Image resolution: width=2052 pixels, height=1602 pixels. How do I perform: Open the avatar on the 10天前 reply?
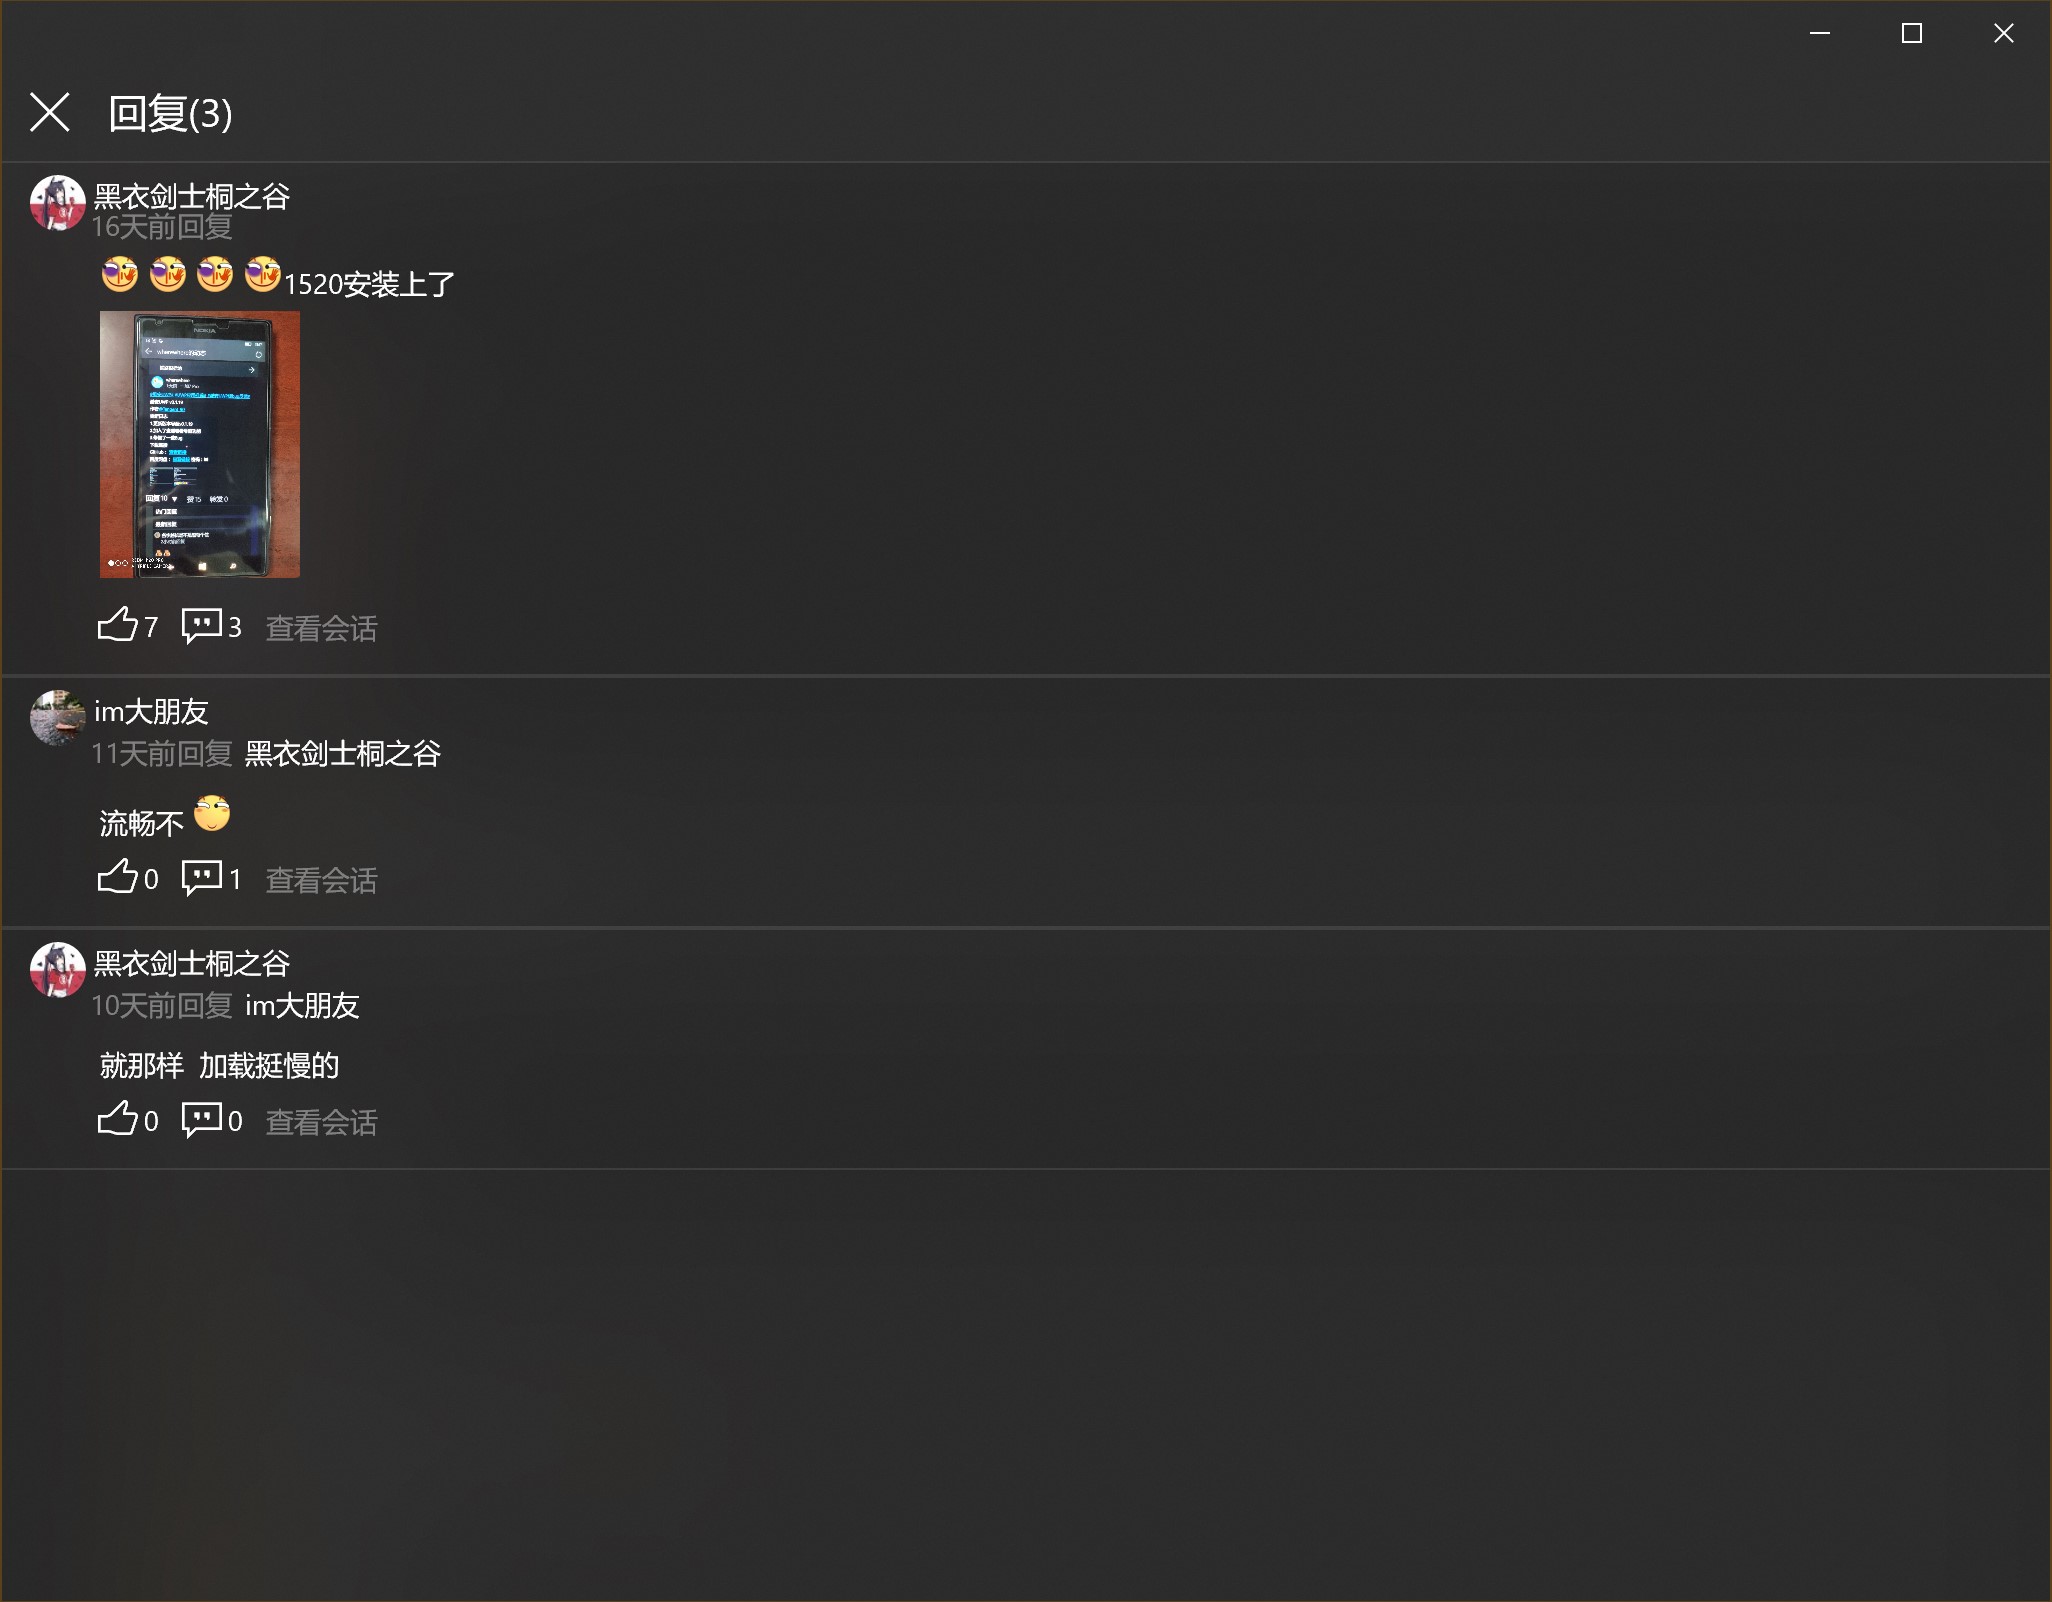coord(57,969)
